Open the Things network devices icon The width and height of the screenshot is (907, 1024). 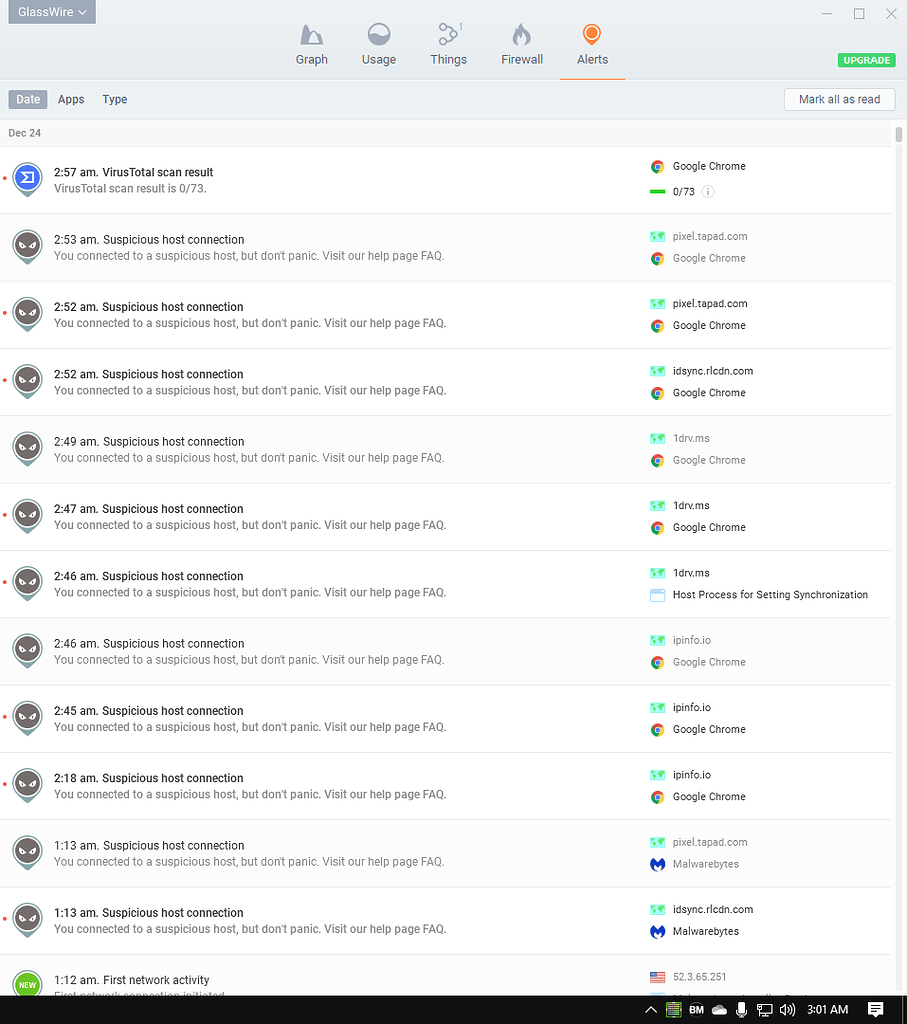(448, 36)
